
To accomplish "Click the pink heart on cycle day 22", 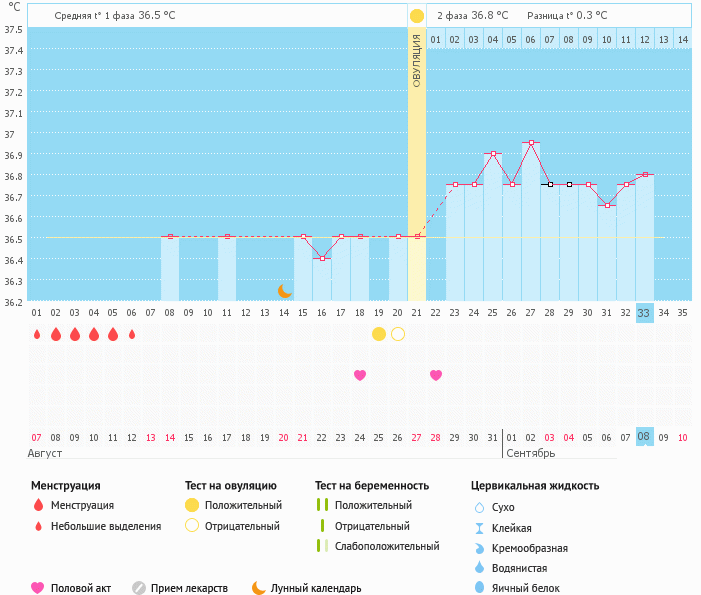I will pos(436,375).
